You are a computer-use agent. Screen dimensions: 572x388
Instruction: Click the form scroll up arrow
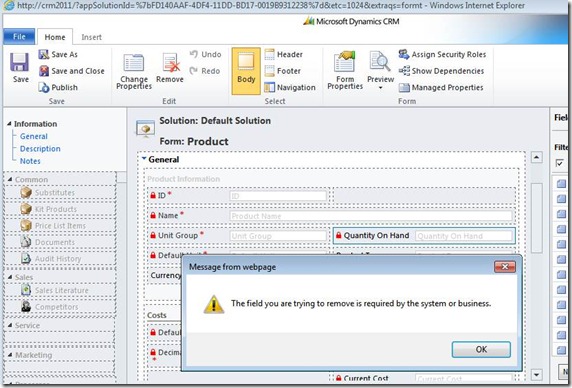(x=536, y=158)
